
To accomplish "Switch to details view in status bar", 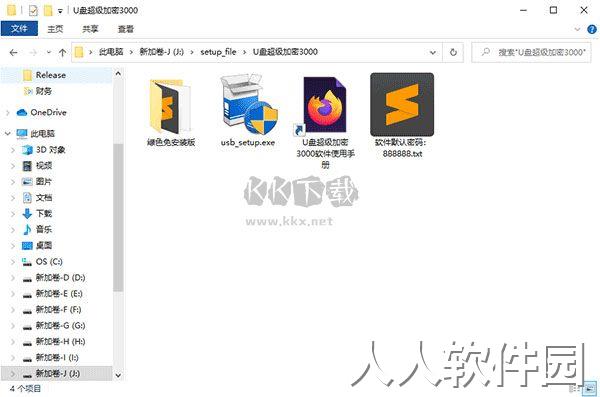I will [x=573, y=389].
